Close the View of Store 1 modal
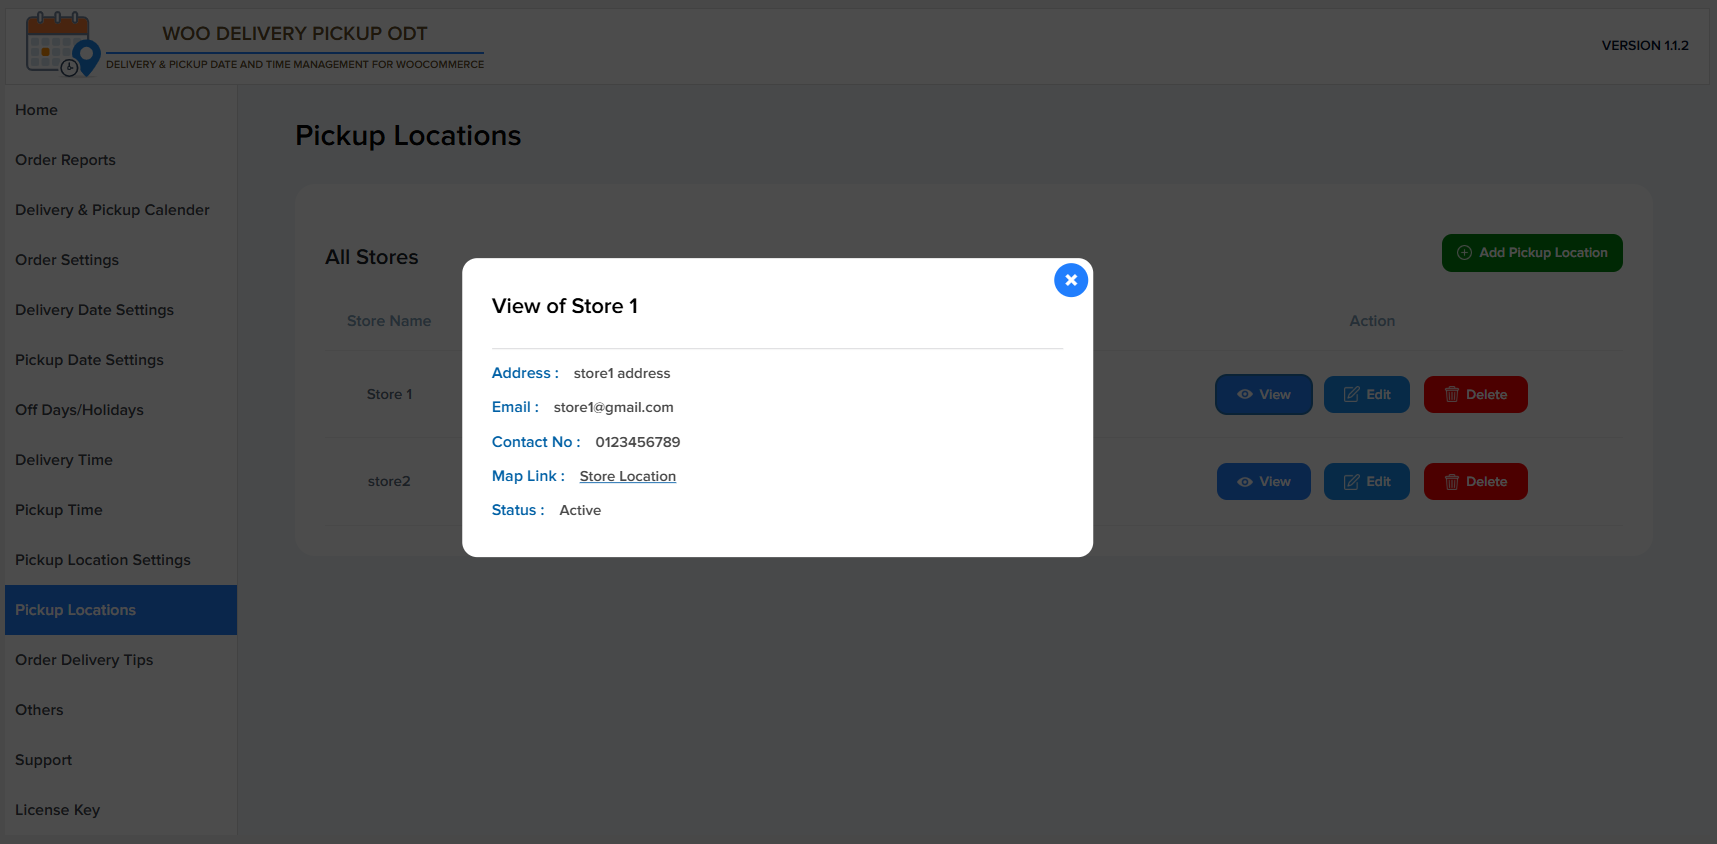1717x844 pixels. click(1070, 280)
